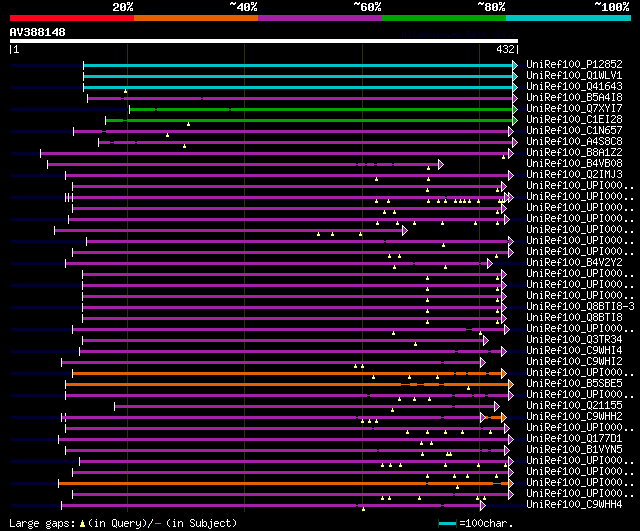Click the 432 end position label
This screenshot has height=531, width=640.
click(x=505, y=49)
